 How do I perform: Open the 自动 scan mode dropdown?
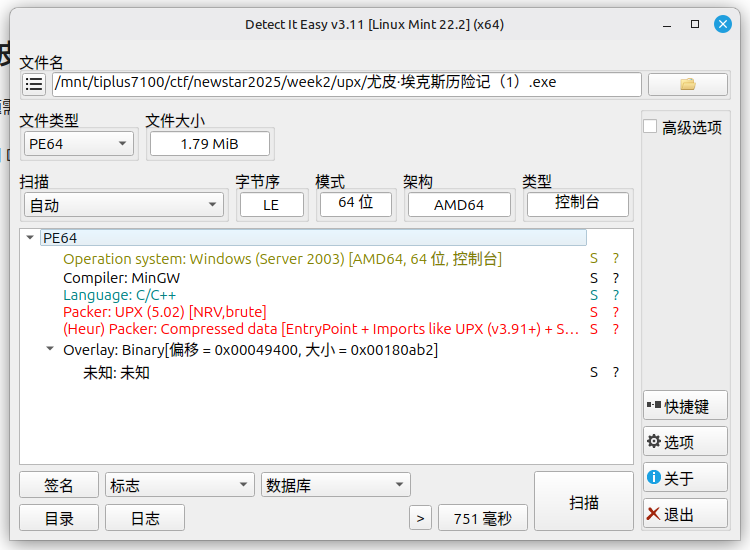(123, 205)
